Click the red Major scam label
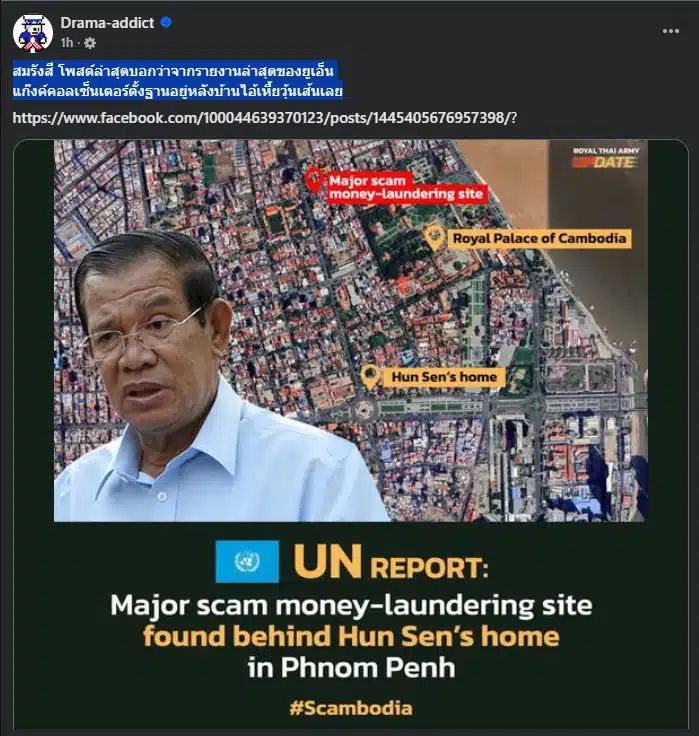This screenshot has height=736, width=699. 407,187
